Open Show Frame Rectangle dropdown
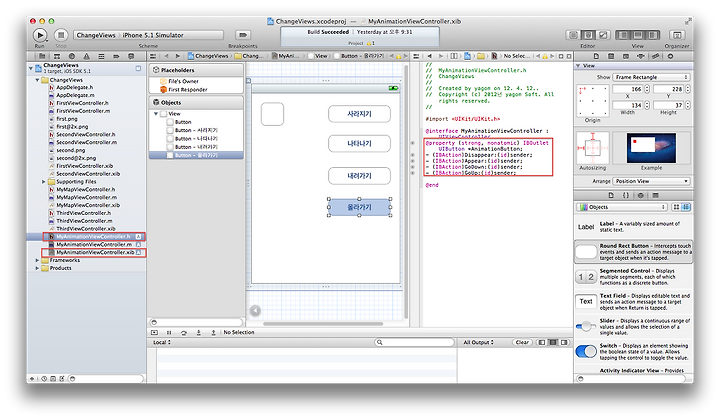This screenshot has width=720, height=420. point(651,77)
